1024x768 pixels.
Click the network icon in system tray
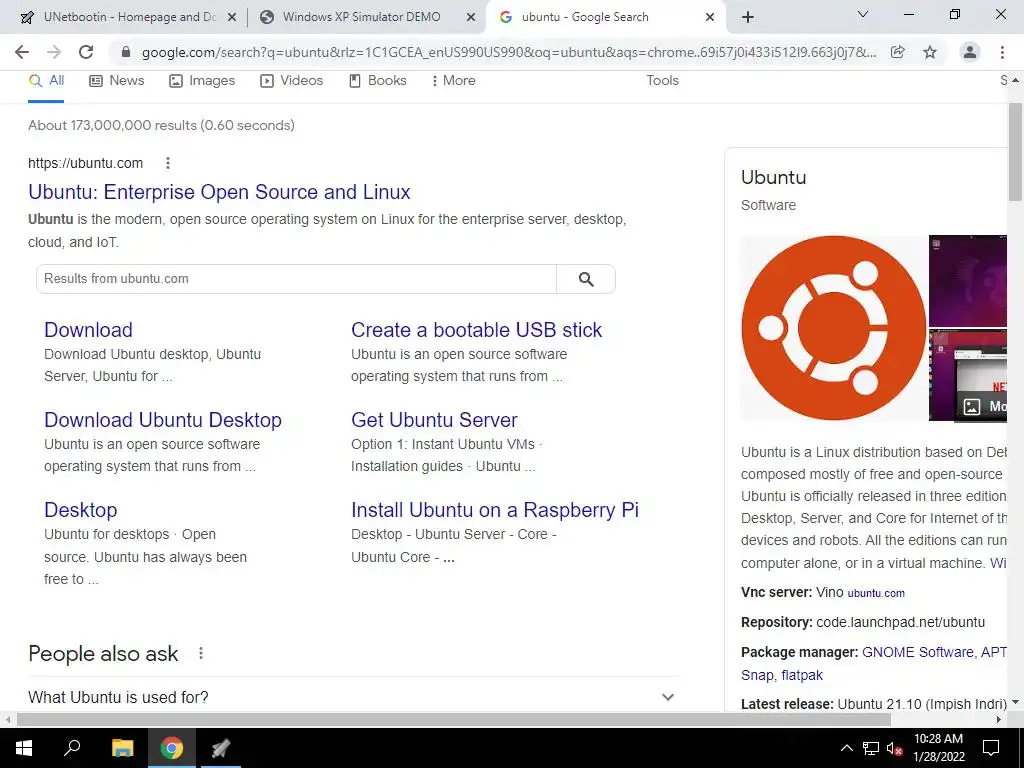(871, 748)
